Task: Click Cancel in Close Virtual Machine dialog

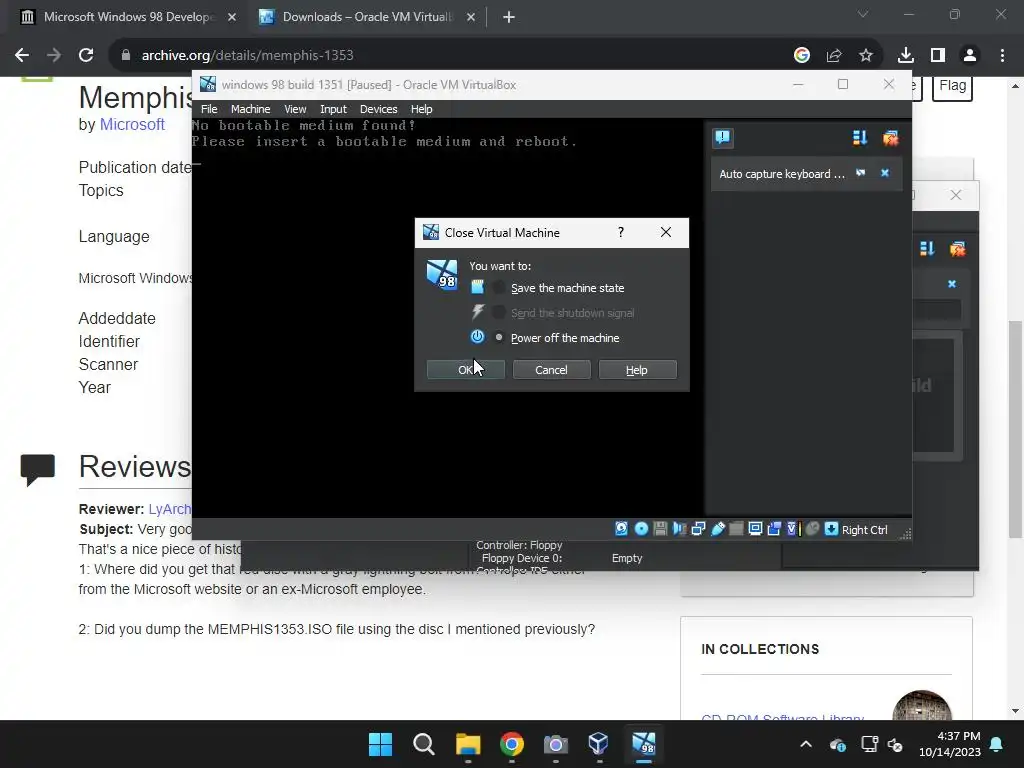Action: coord(551,370)
